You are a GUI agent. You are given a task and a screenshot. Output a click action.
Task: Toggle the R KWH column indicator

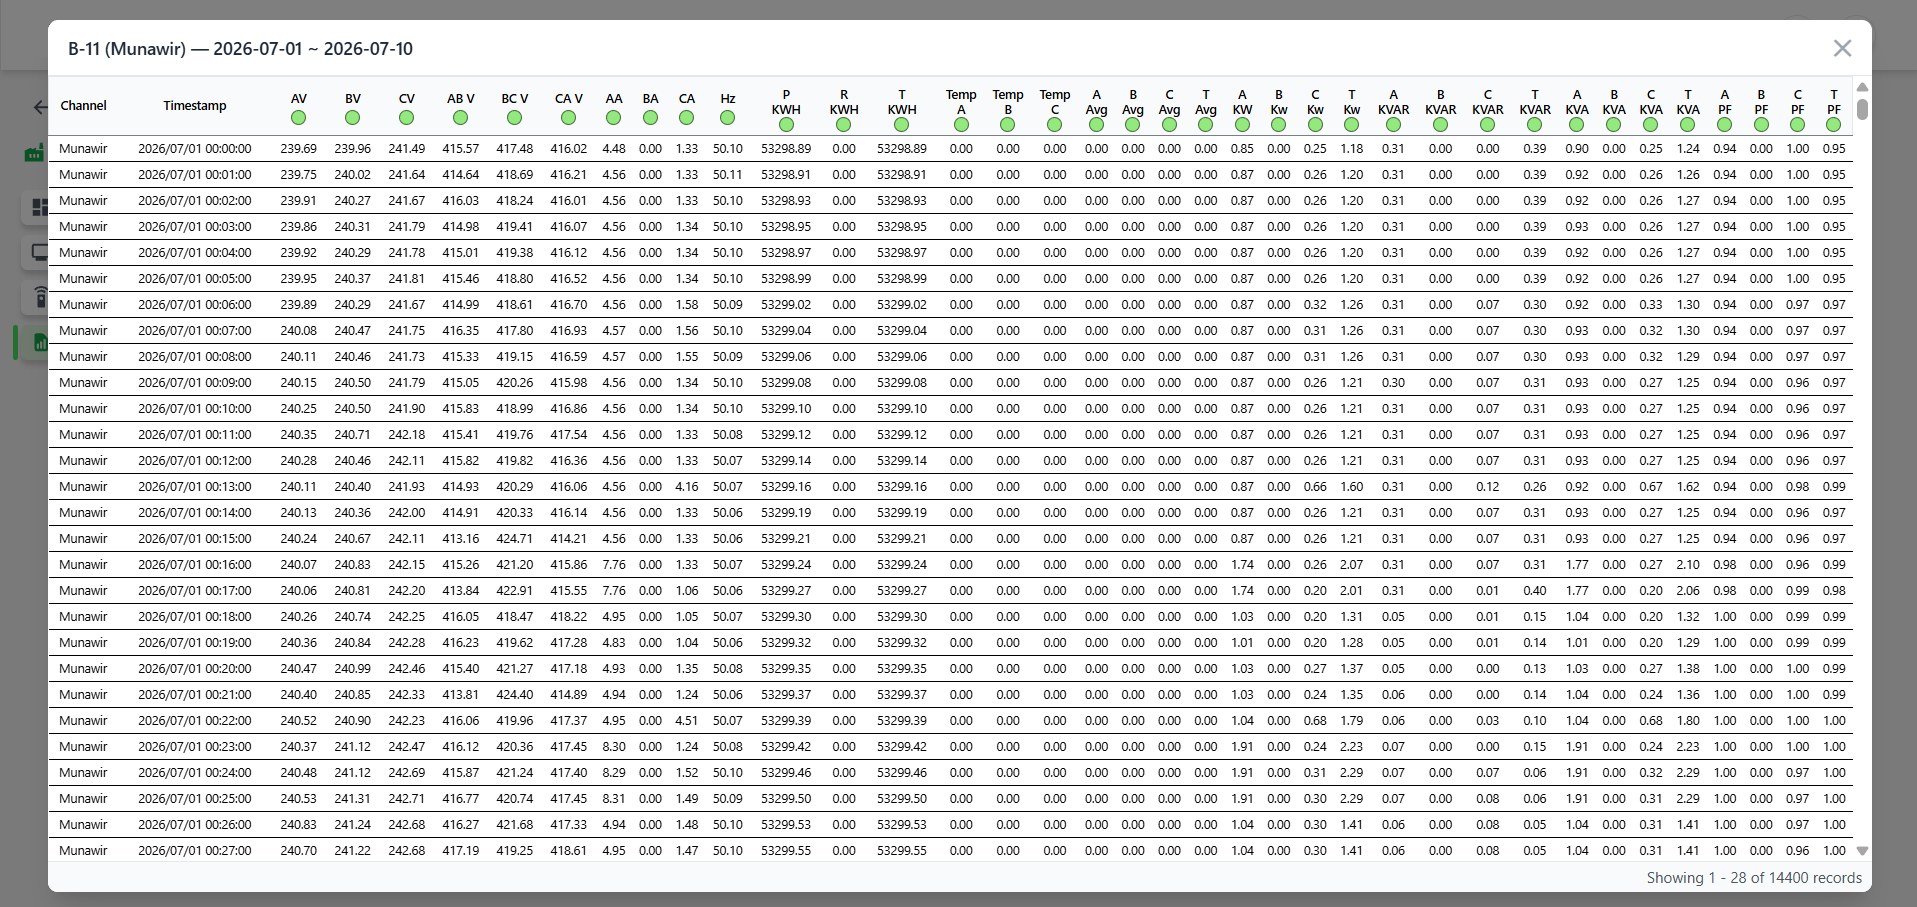tap(843, 125)
